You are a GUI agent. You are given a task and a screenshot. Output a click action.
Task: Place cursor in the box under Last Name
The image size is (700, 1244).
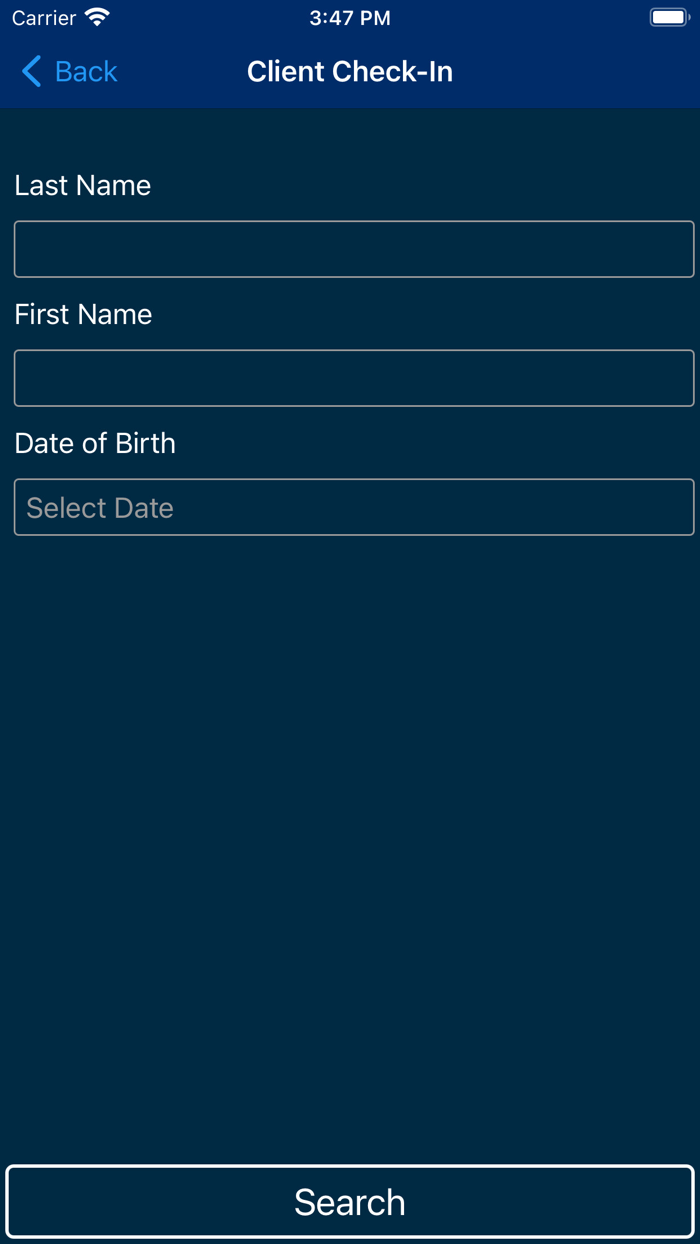click(x=354, y=249)
